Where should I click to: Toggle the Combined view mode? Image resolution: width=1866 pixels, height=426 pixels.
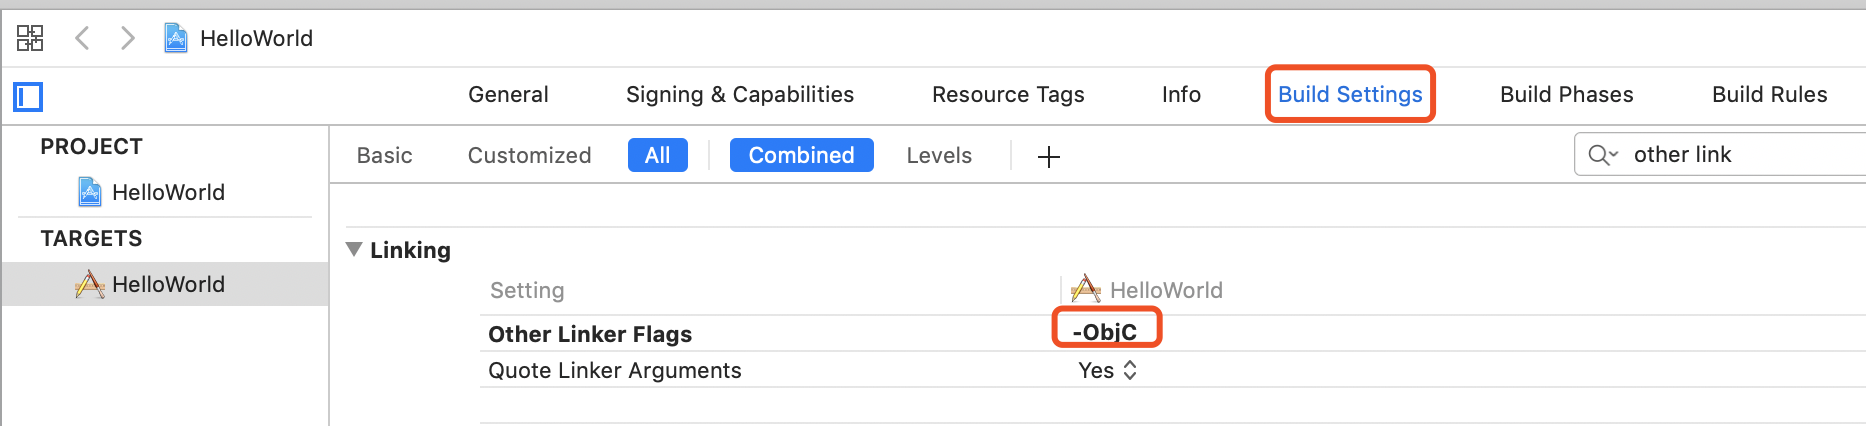pyautogui.click(x=801, y=155)
